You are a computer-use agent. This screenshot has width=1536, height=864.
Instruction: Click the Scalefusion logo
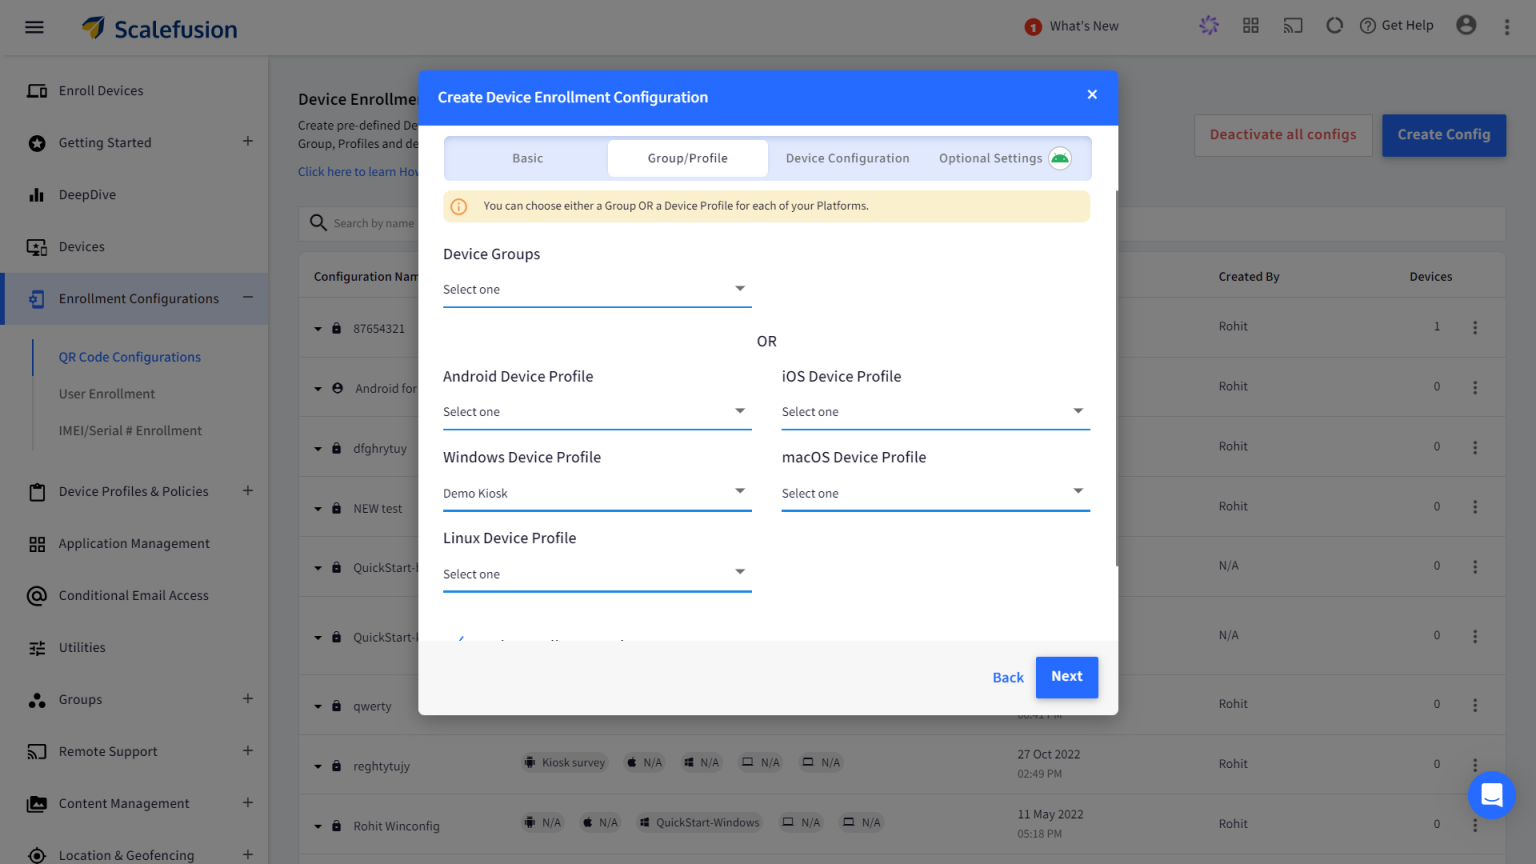click(158, 27)
